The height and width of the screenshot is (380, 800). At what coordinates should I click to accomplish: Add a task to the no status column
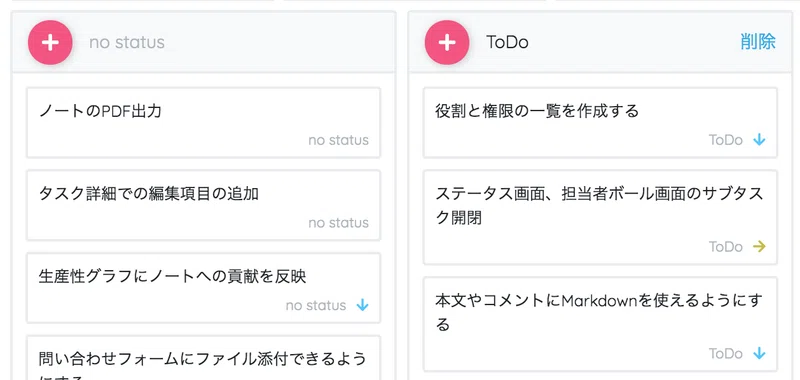pyautogui.click(x=50, y=42)
